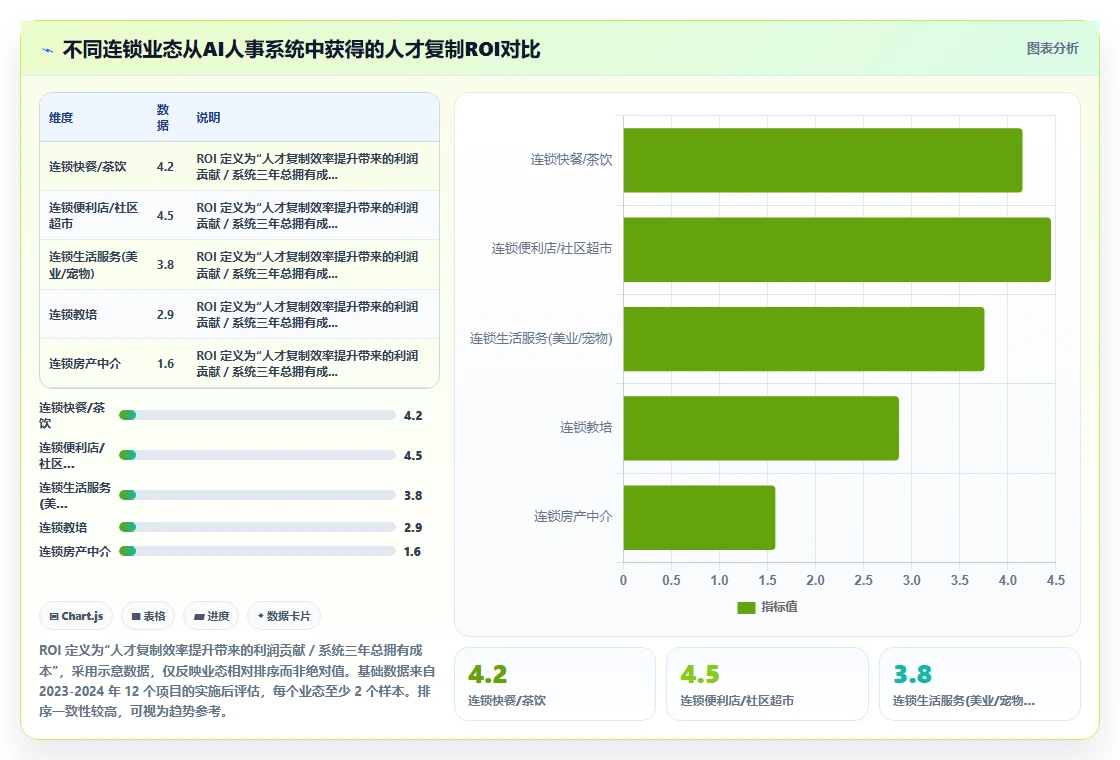Image resolution: width=1120 pixels, height=760 pixels.
Task: Click the 4.5 axis tick label
Action: [1055, 580]
